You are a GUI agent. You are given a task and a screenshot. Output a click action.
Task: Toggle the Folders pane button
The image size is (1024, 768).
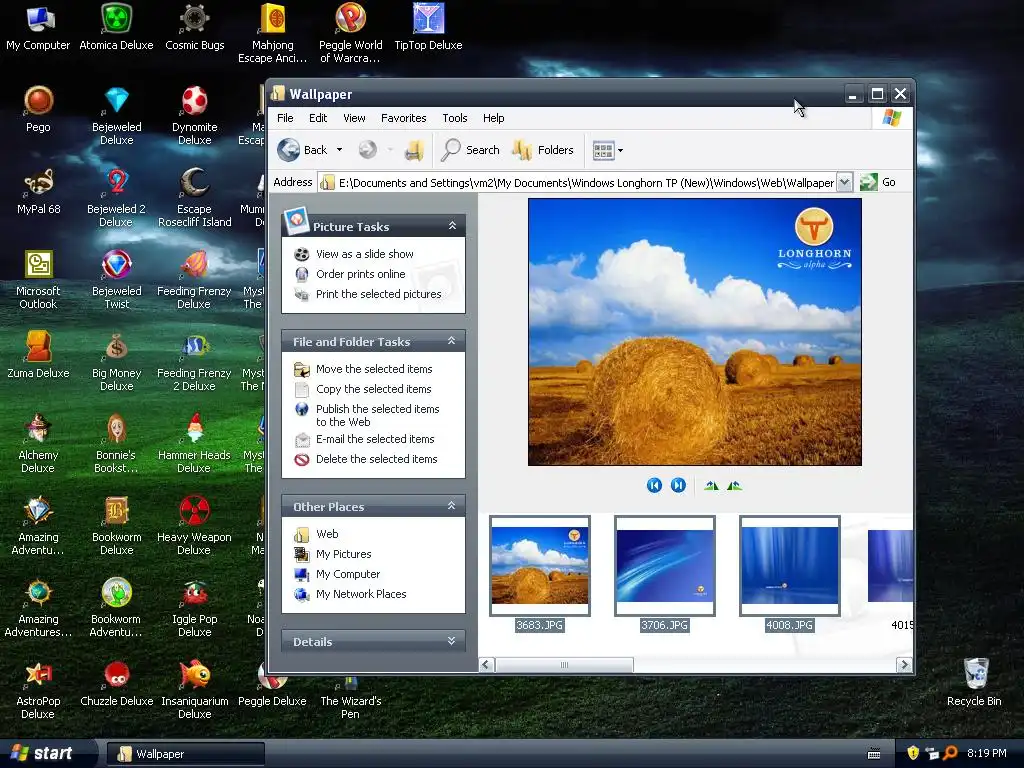pos(543,150)
